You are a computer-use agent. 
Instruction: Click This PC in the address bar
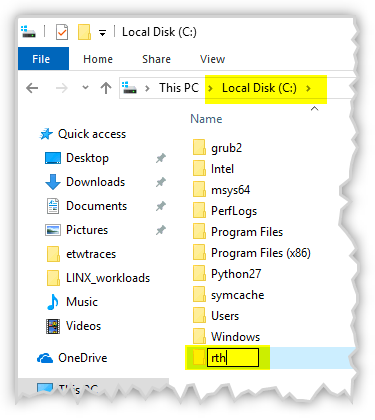(179, 88)
